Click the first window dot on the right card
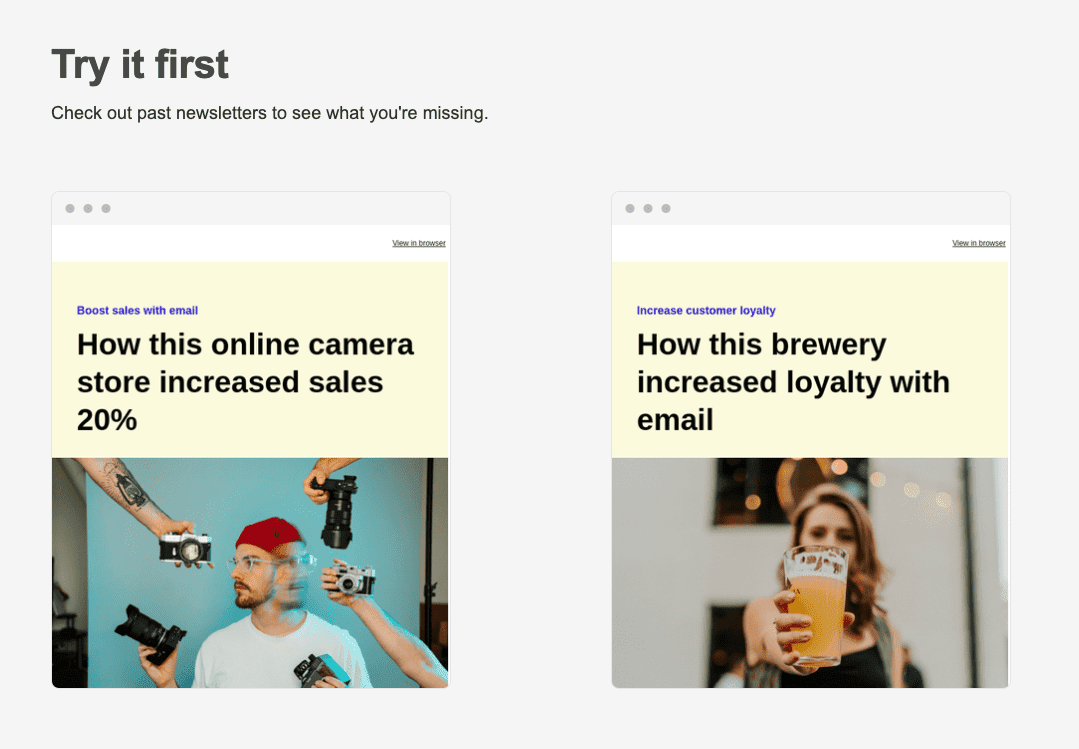The height and width of the screenshot is (749, 1079). [629, 209]
